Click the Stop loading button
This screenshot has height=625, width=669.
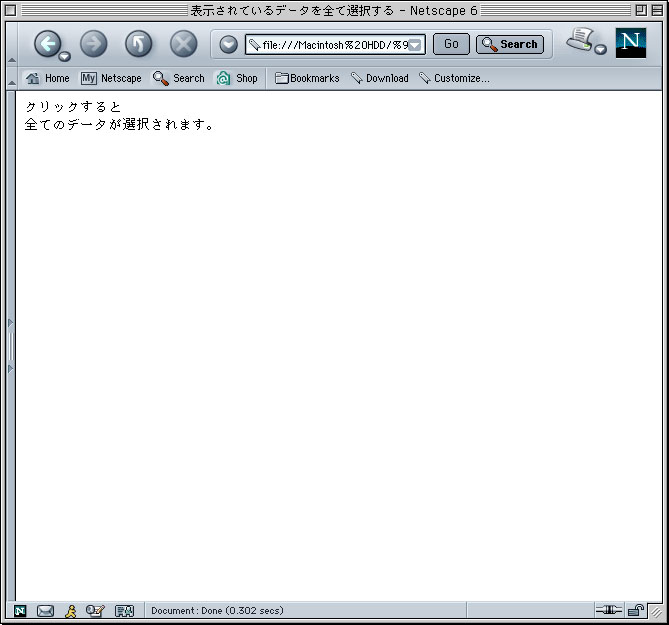coord(183,44)
